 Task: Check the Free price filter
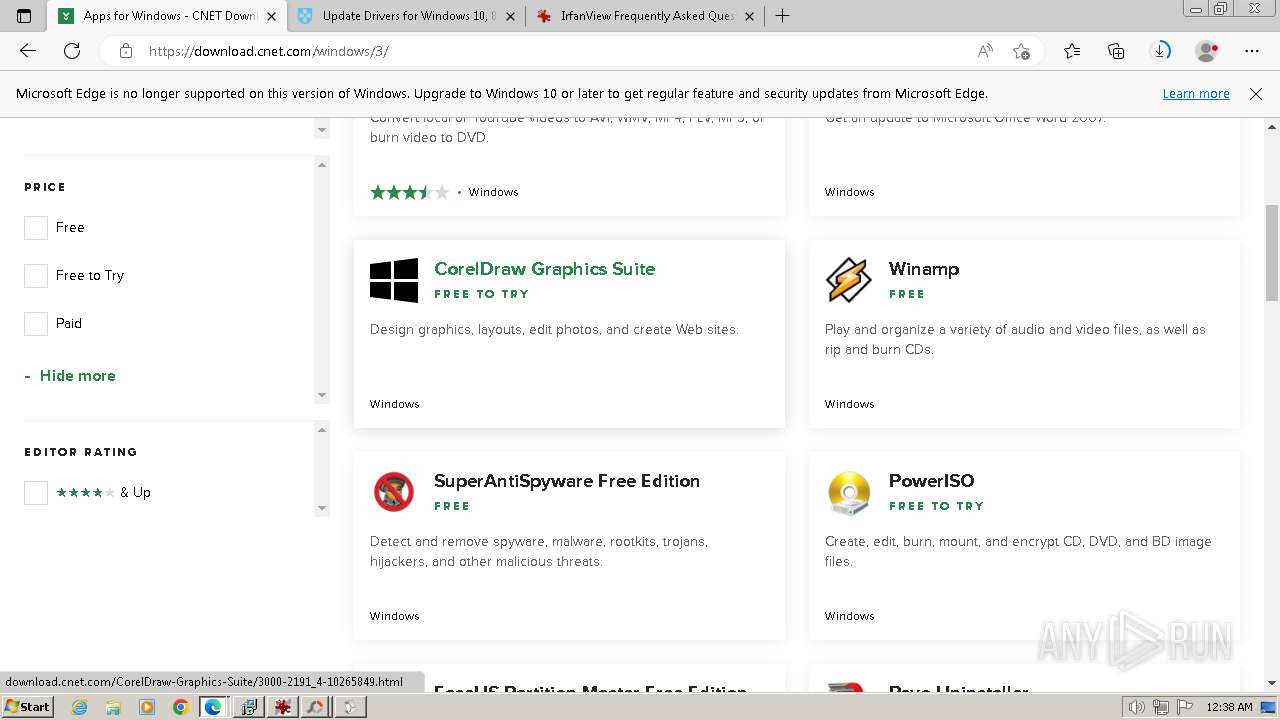click(36, 228)
